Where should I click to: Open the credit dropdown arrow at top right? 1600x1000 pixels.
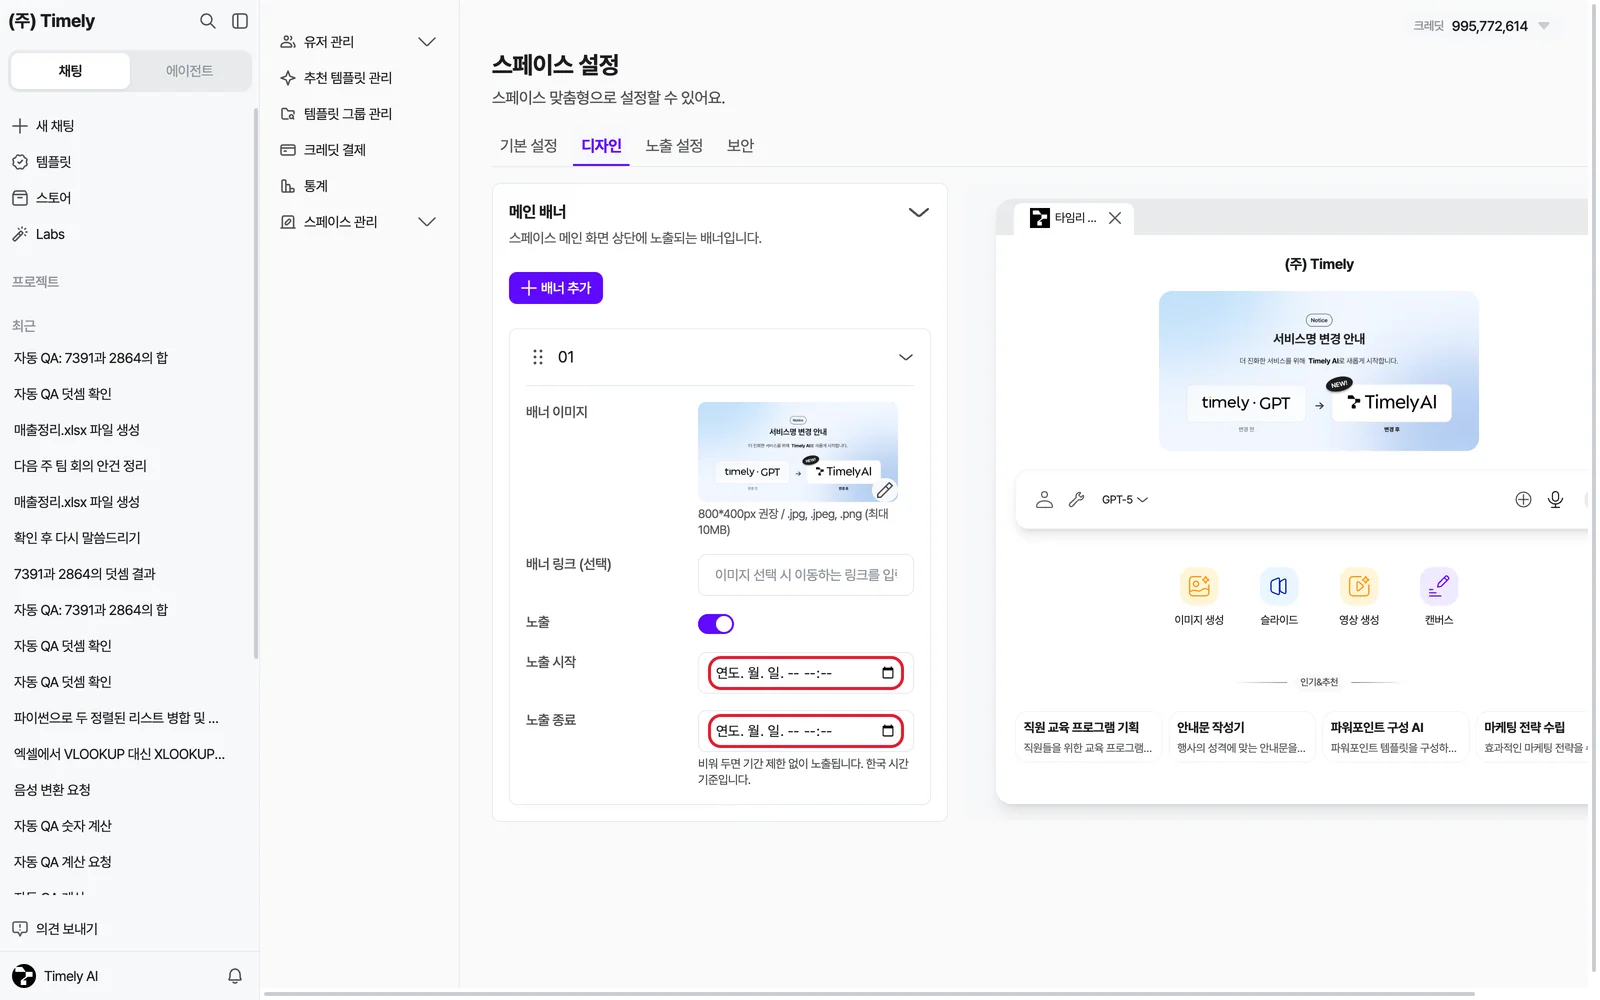(1544, 26)
